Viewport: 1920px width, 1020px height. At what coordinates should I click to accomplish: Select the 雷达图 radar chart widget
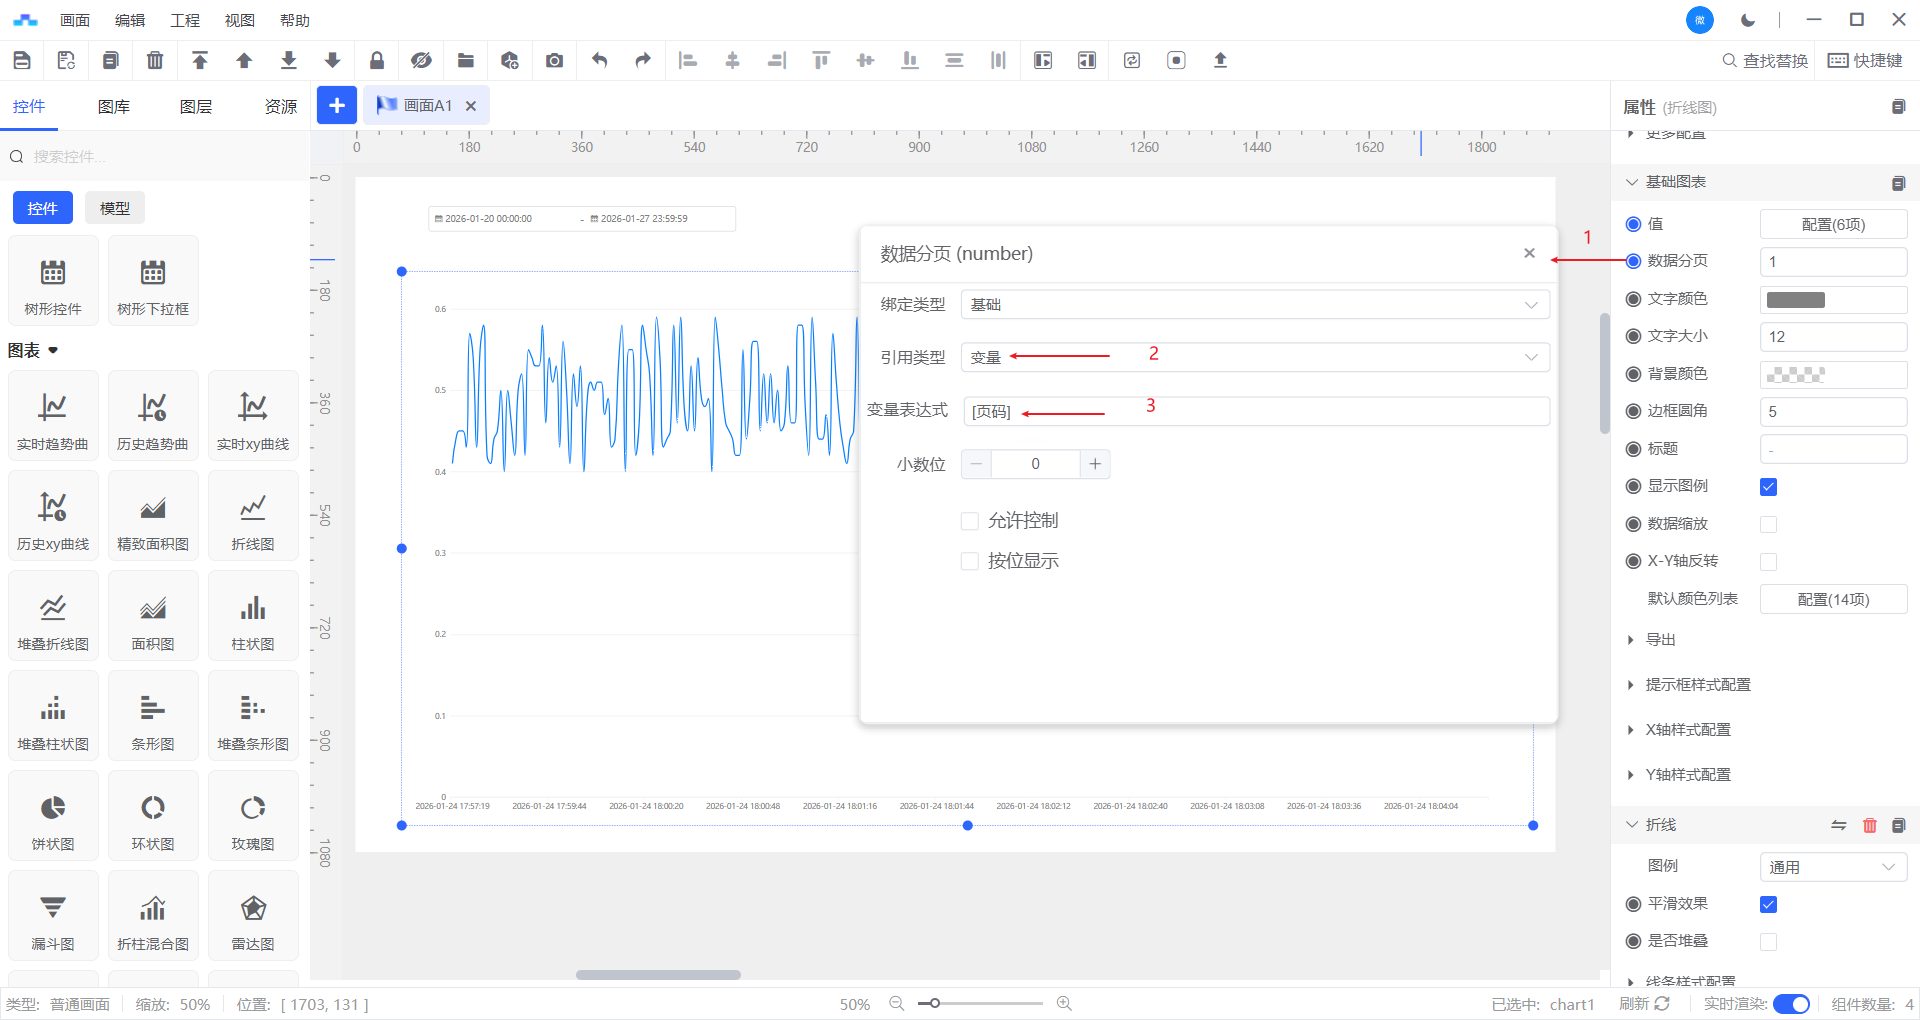click(253, 916)
